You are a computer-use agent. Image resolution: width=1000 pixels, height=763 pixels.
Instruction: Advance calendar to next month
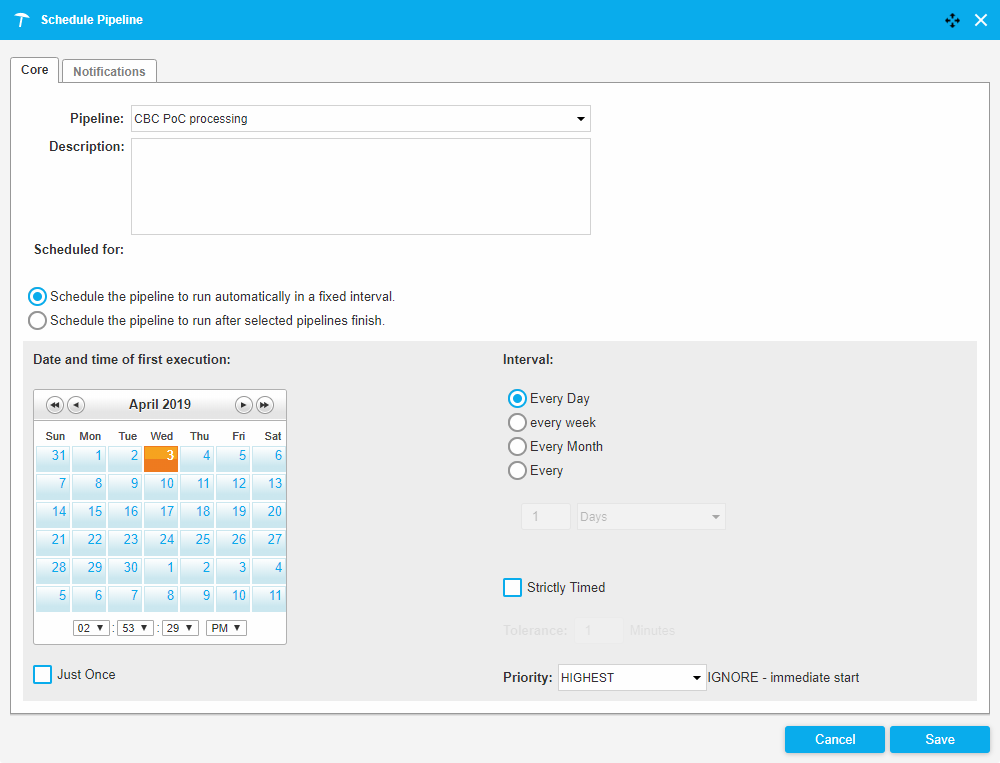pos(243,405)
